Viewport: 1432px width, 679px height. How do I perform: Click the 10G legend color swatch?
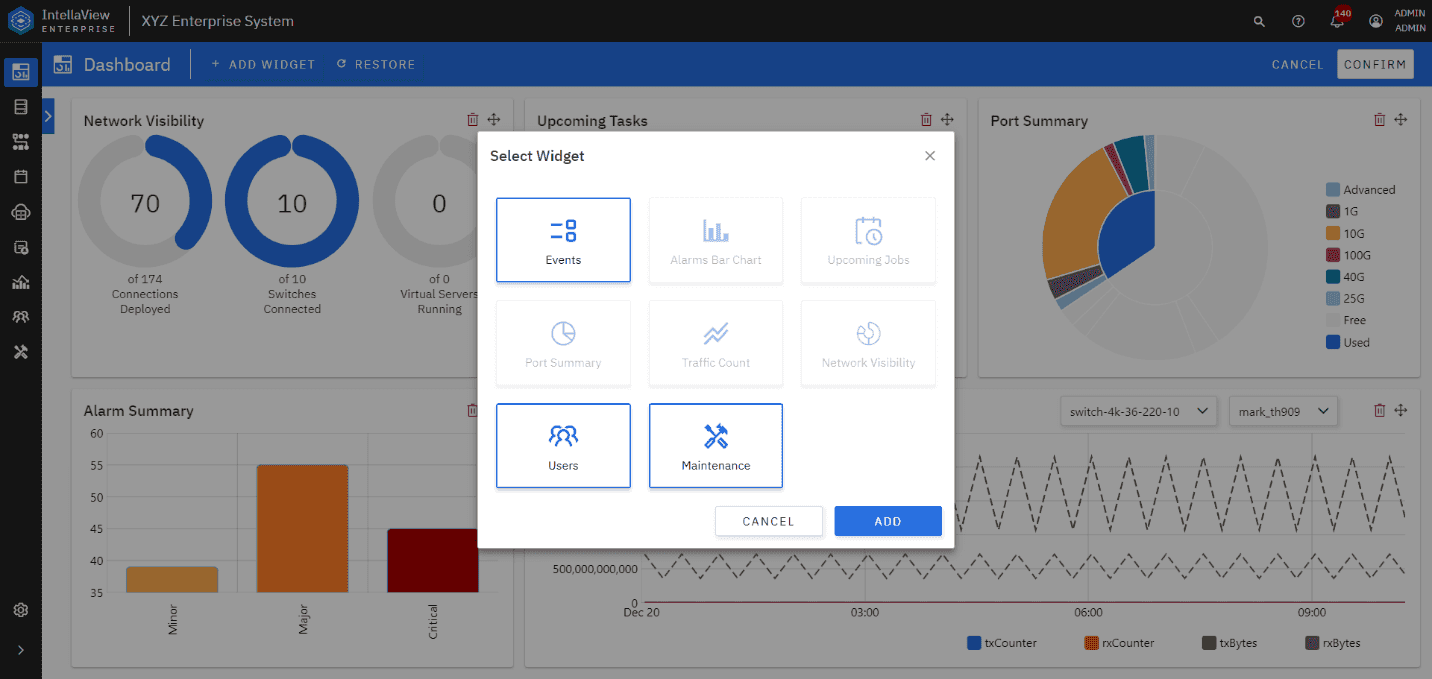click(x=1332, y=233)
